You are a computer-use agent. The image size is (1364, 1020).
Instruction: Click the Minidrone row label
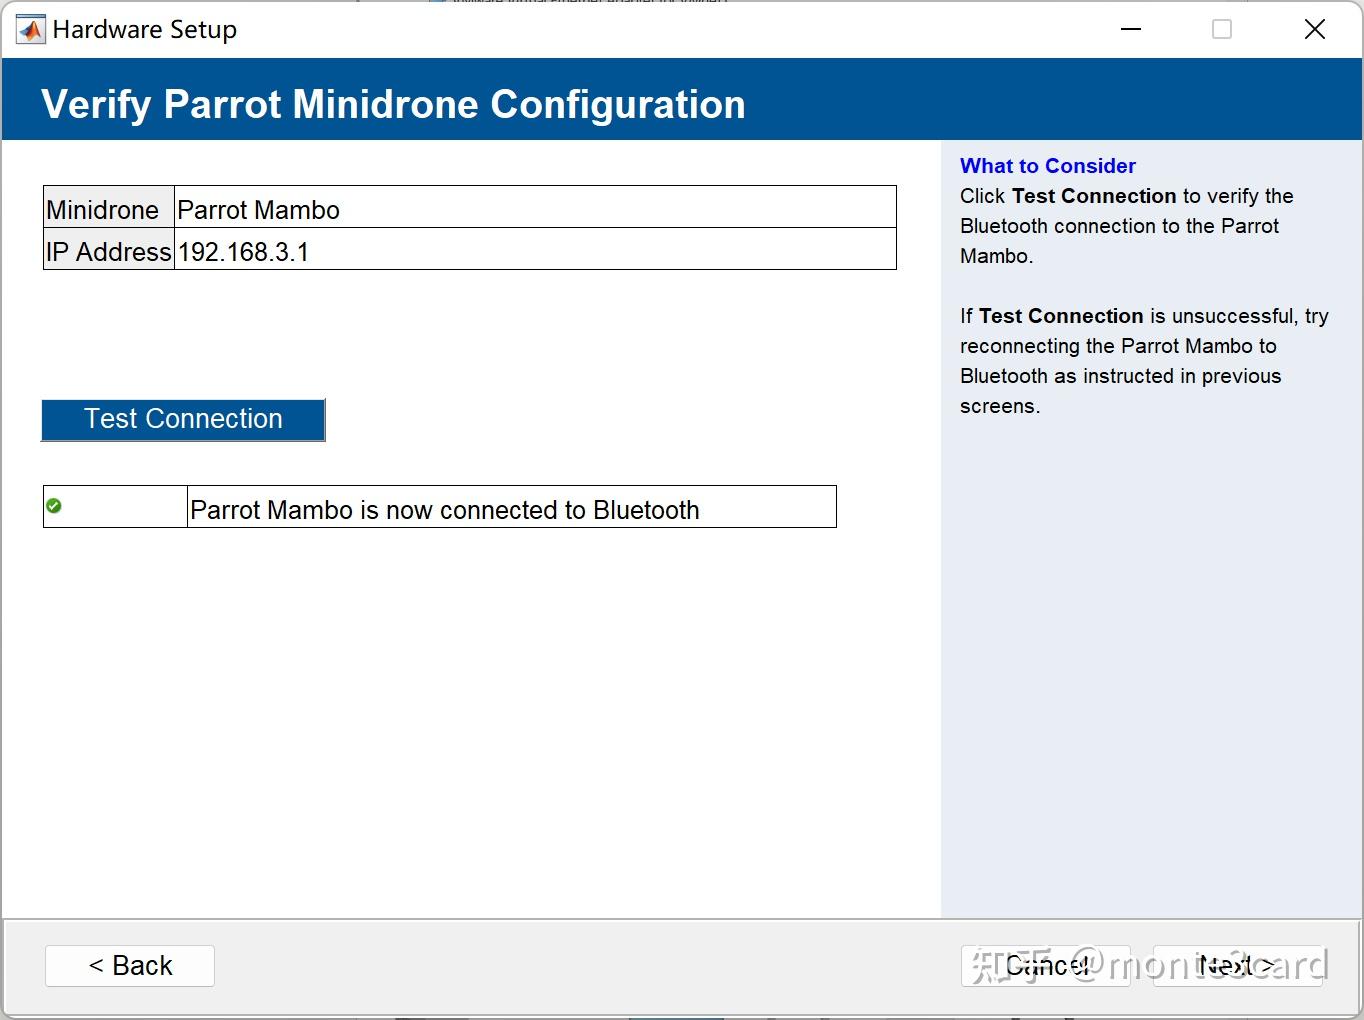coord(104,209)
